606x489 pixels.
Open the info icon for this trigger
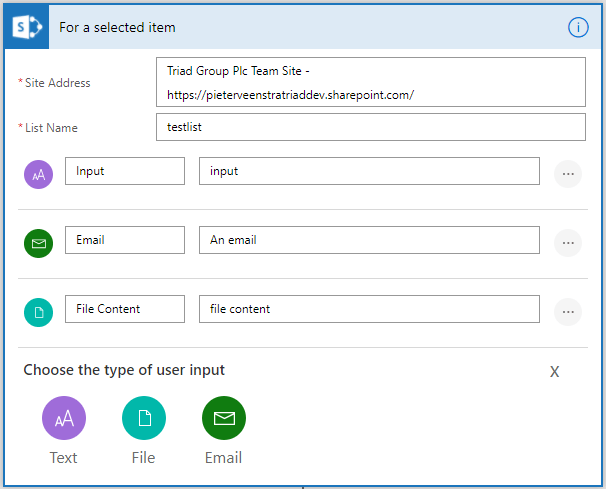click(578, 27)
